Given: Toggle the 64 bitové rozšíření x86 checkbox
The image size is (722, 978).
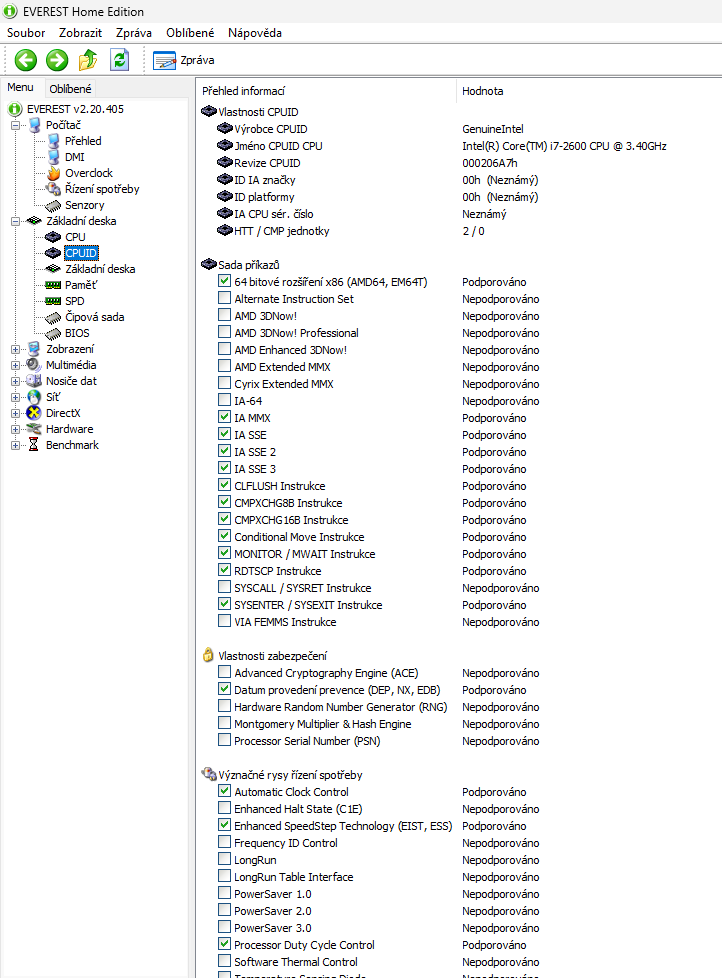Looking at the screenshot, I should tap(224, 281).
